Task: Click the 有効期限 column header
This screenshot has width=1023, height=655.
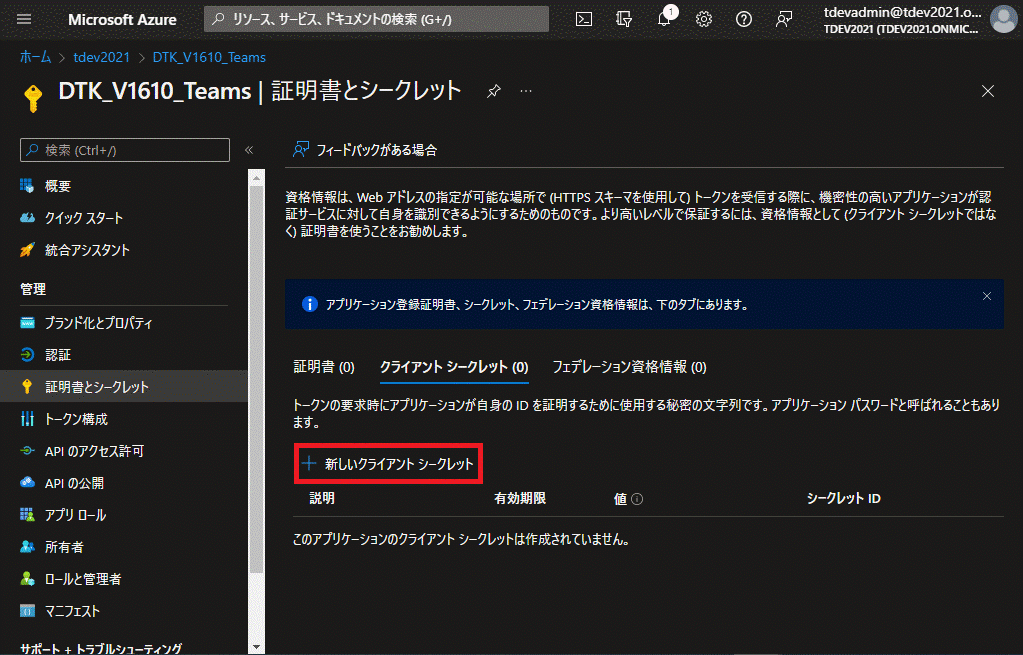Action: (x=519, y=498)
